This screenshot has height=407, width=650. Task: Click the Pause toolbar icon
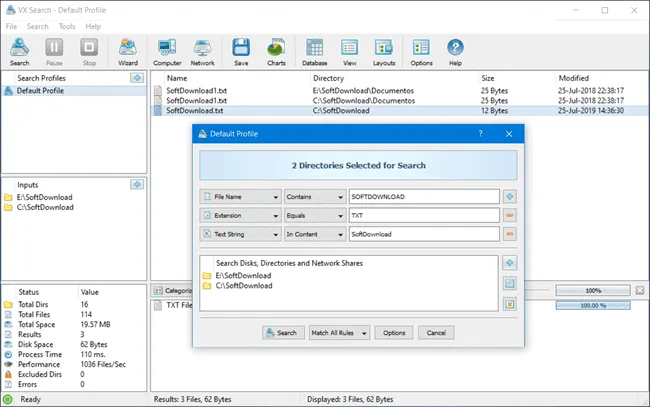tap(54, 52)
